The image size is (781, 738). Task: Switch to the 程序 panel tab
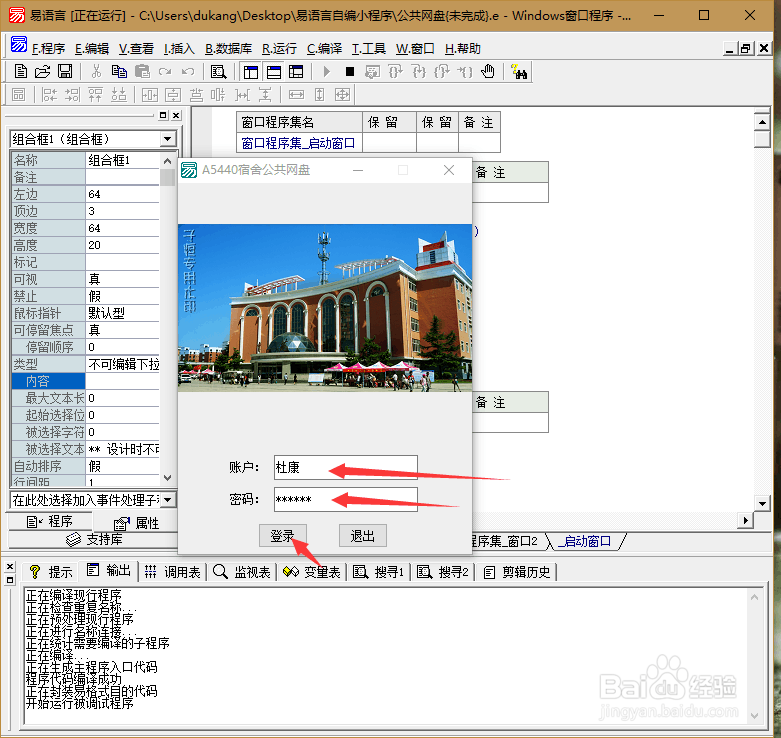coord(50,521)
